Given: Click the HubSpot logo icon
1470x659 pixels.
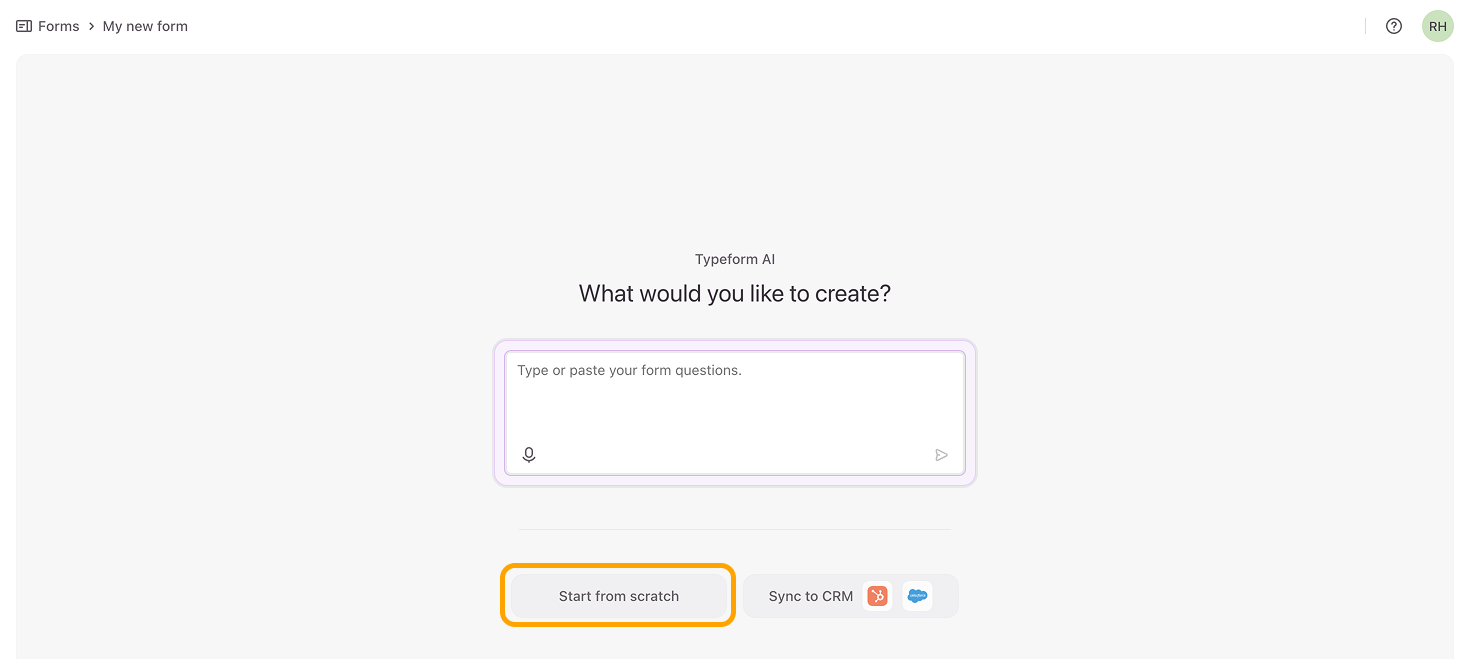Looking at the screenshot, I should 877,596.
